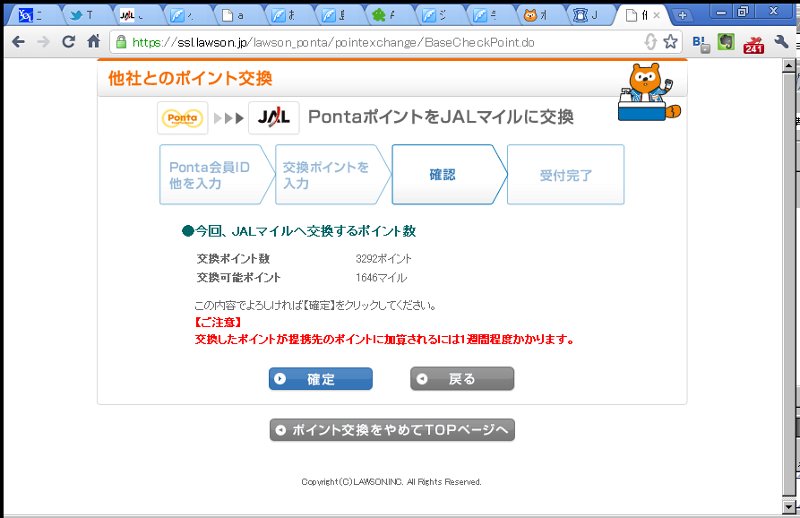Click the PontaポイントをJALマイルに交換 title
The width and height of the screenshot is (800, 518).
441,117
